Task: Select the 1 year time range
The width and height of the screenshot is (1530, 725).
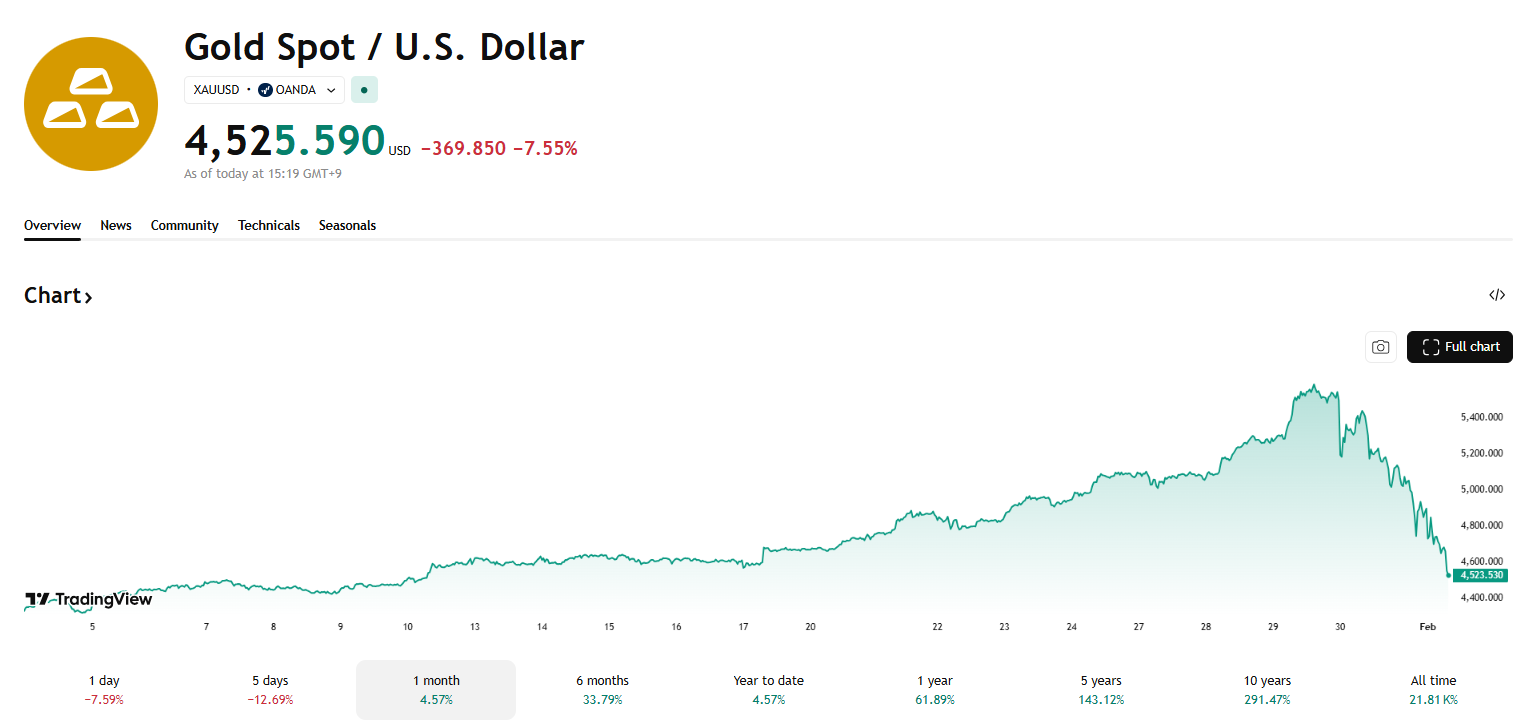Action: [935, 689]
